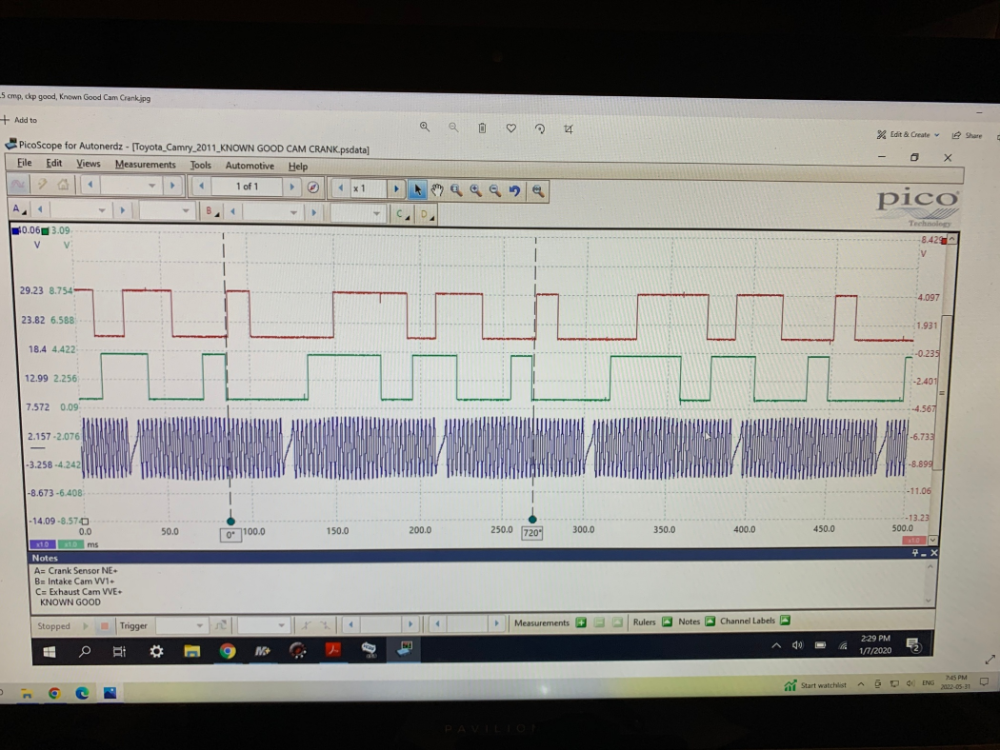Click the crop icon in Photos toolbar
Screen dimensions: 1000x750
coord(569,128)
